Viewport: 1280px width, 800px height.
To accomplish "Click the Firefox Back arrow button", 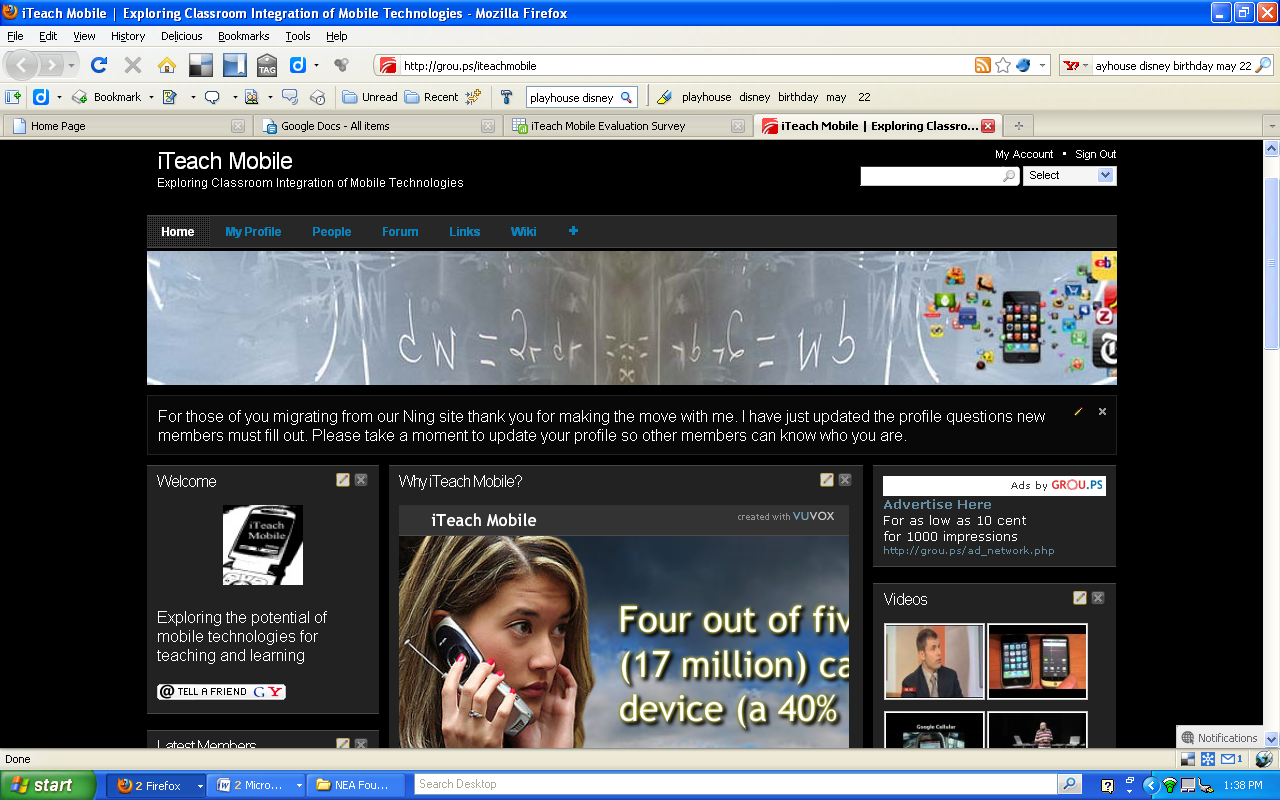I will (x=23, y=65).
